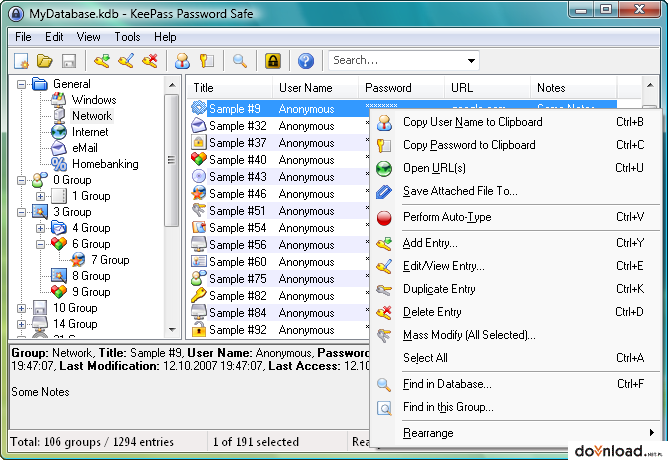Click the Copy Password toolbar icon

point(207,61)
